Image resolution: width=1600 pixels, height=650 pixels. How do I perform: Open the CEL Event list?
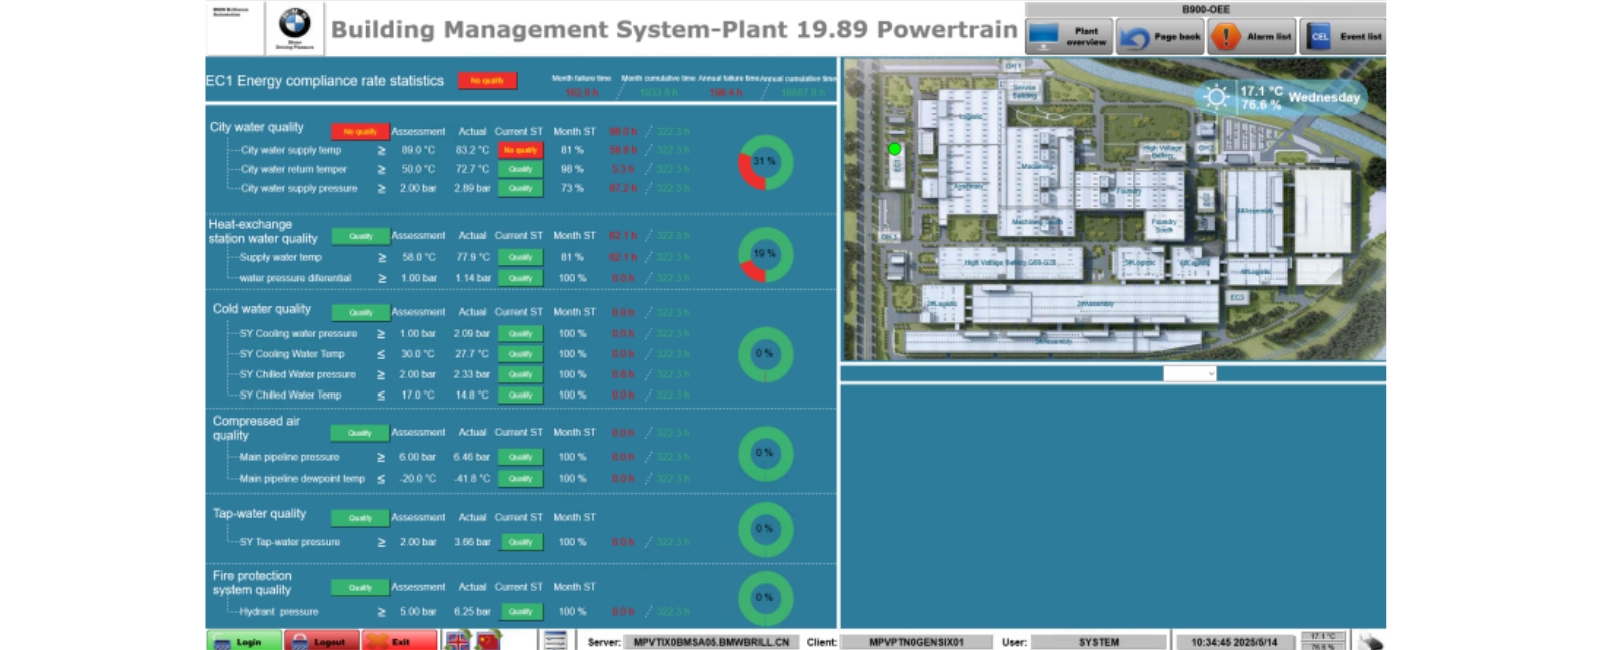tap(1344, 37)
